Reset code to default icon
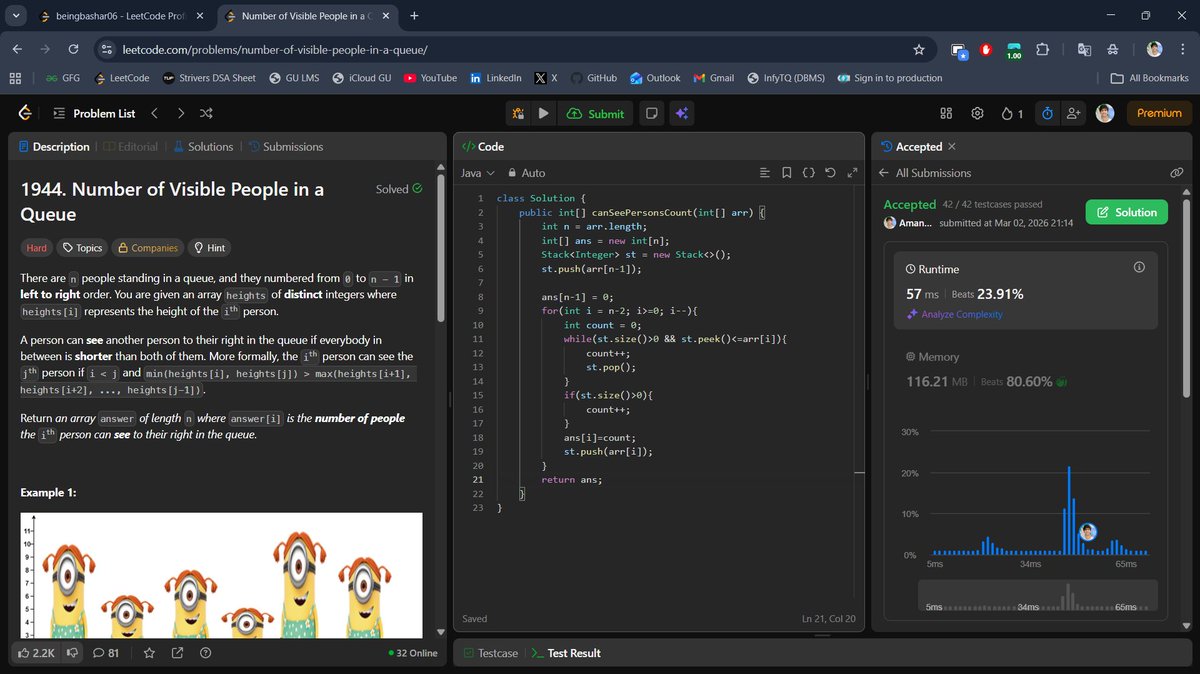 point(830,173)
